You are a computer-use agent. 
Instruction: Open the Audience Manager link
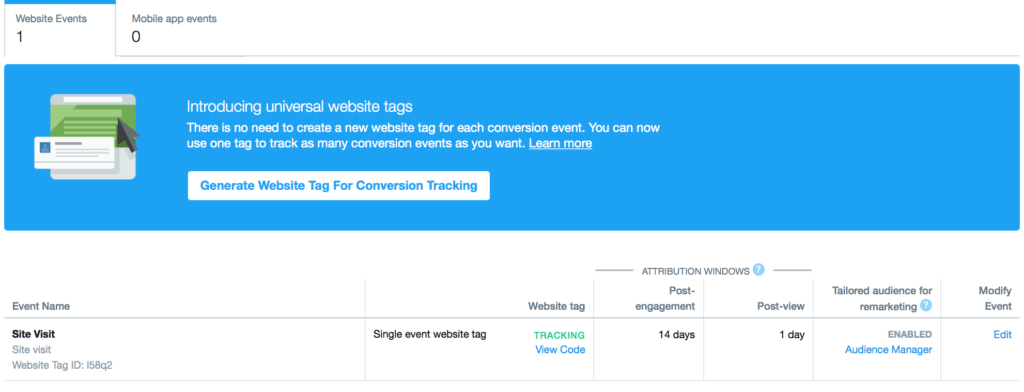[888, 350]
